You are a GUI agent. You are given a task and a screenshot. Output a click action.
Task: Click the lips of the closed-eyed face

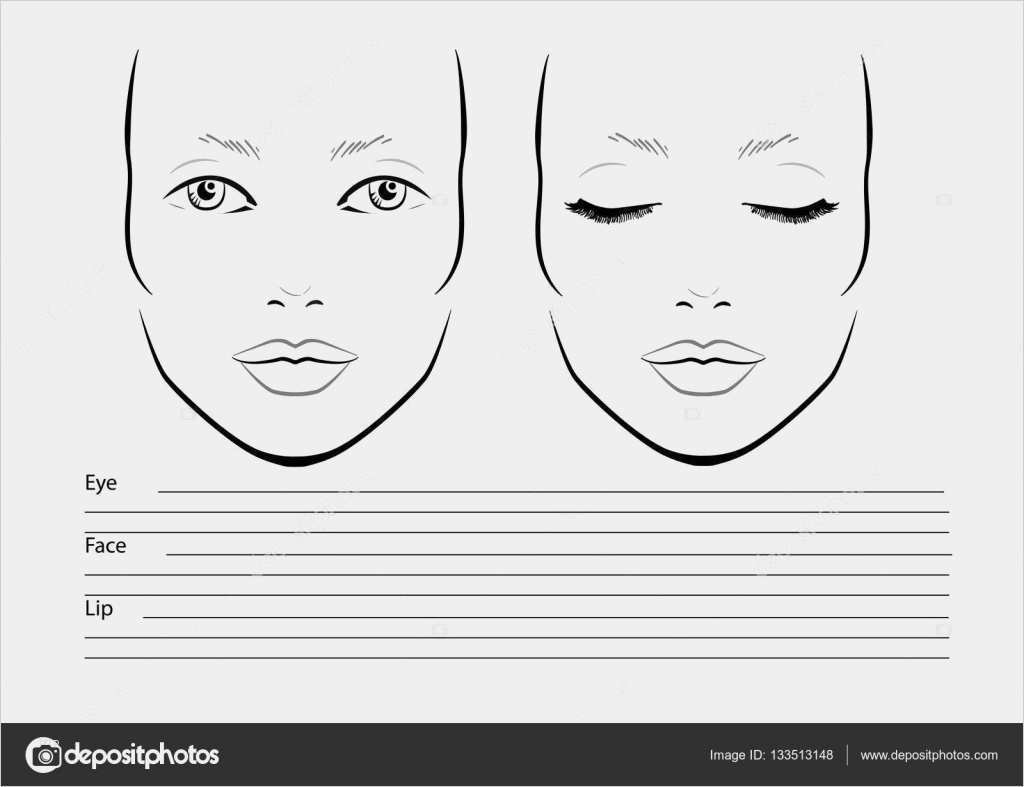coord(703,365)
